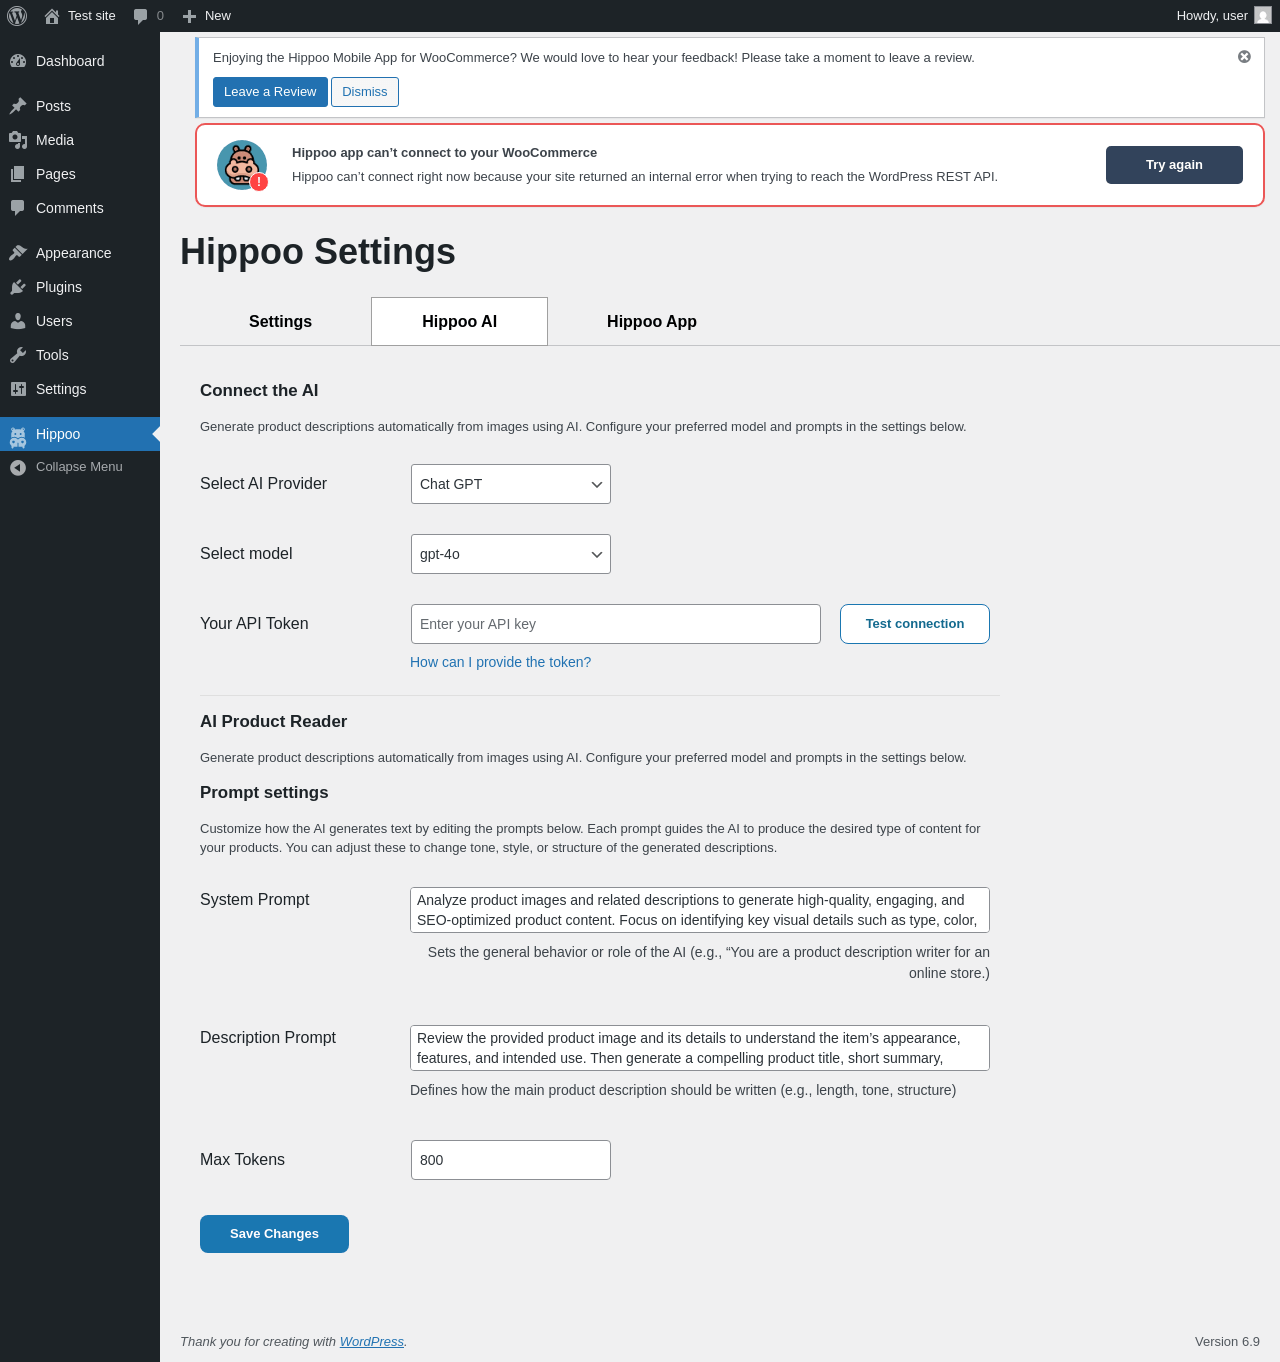Screen dimensions: 1280x1362
Task: Click the Dismiss button in the notice
Action: coord(365,92)
